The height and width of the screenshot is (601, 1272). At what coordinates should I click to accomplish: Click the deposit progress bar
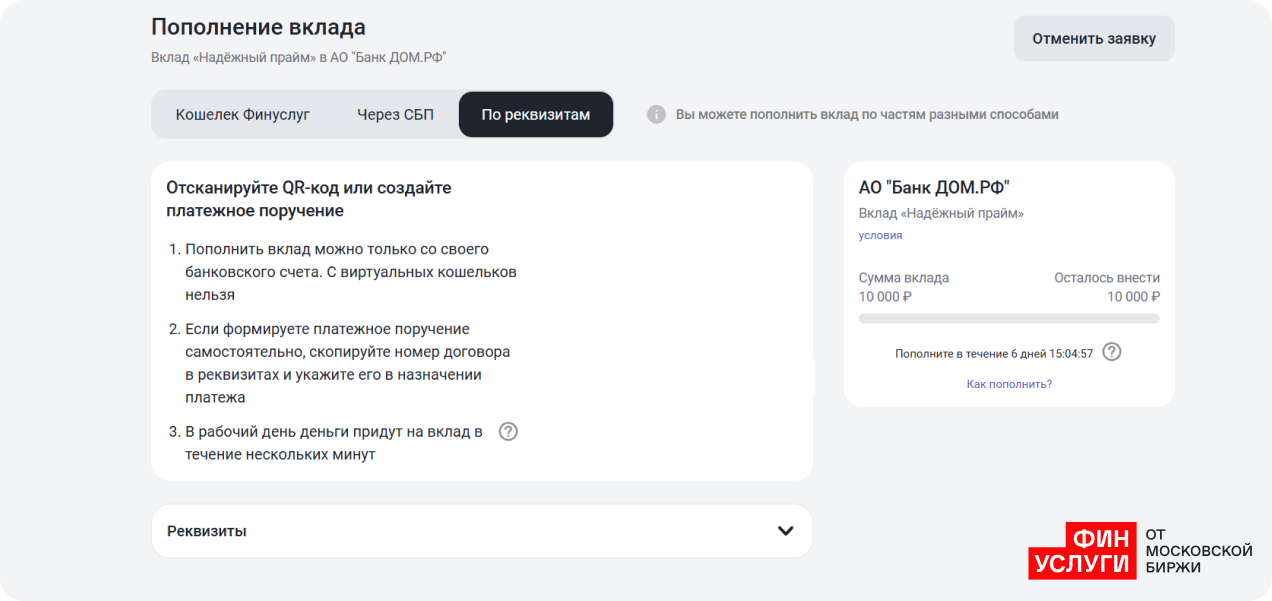coord(1009,318)
